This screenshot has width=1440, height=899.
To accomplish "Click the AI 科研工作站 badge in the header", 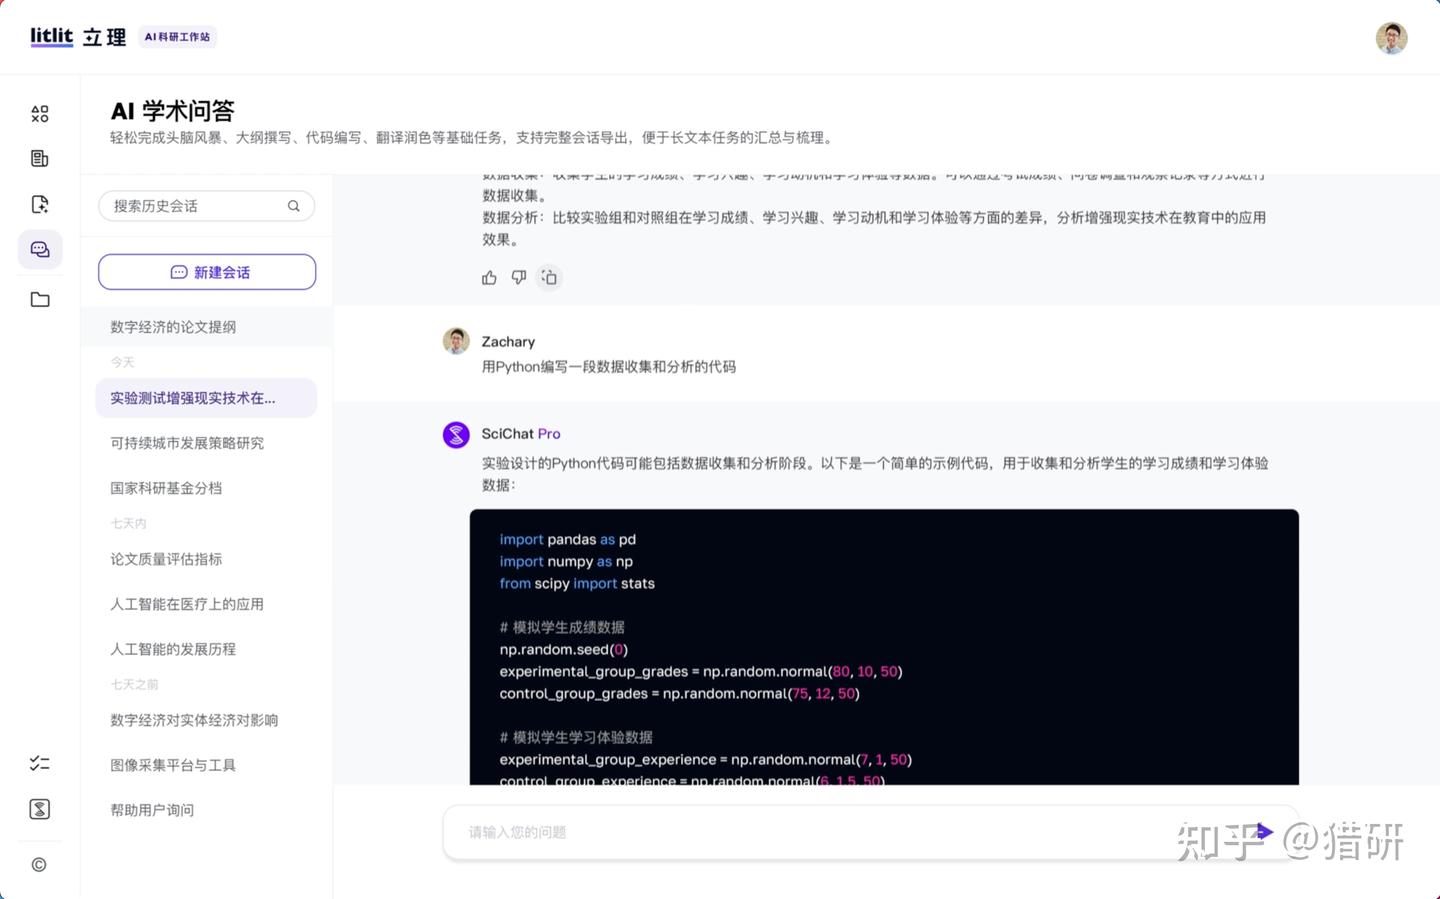I will coord(177,36).
